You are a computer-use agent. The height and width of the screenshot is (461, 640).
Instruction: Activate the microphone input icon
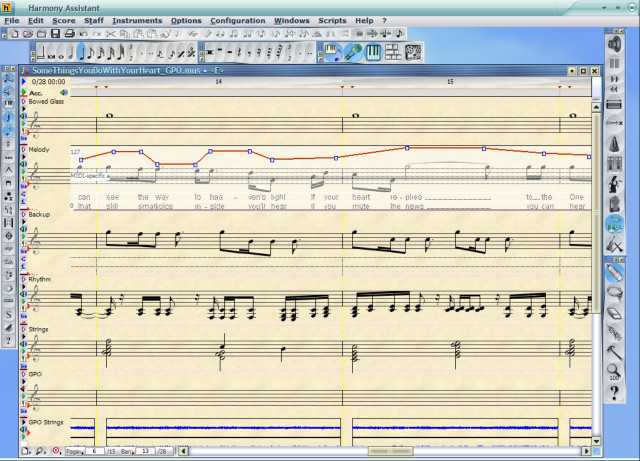[353, 52]
